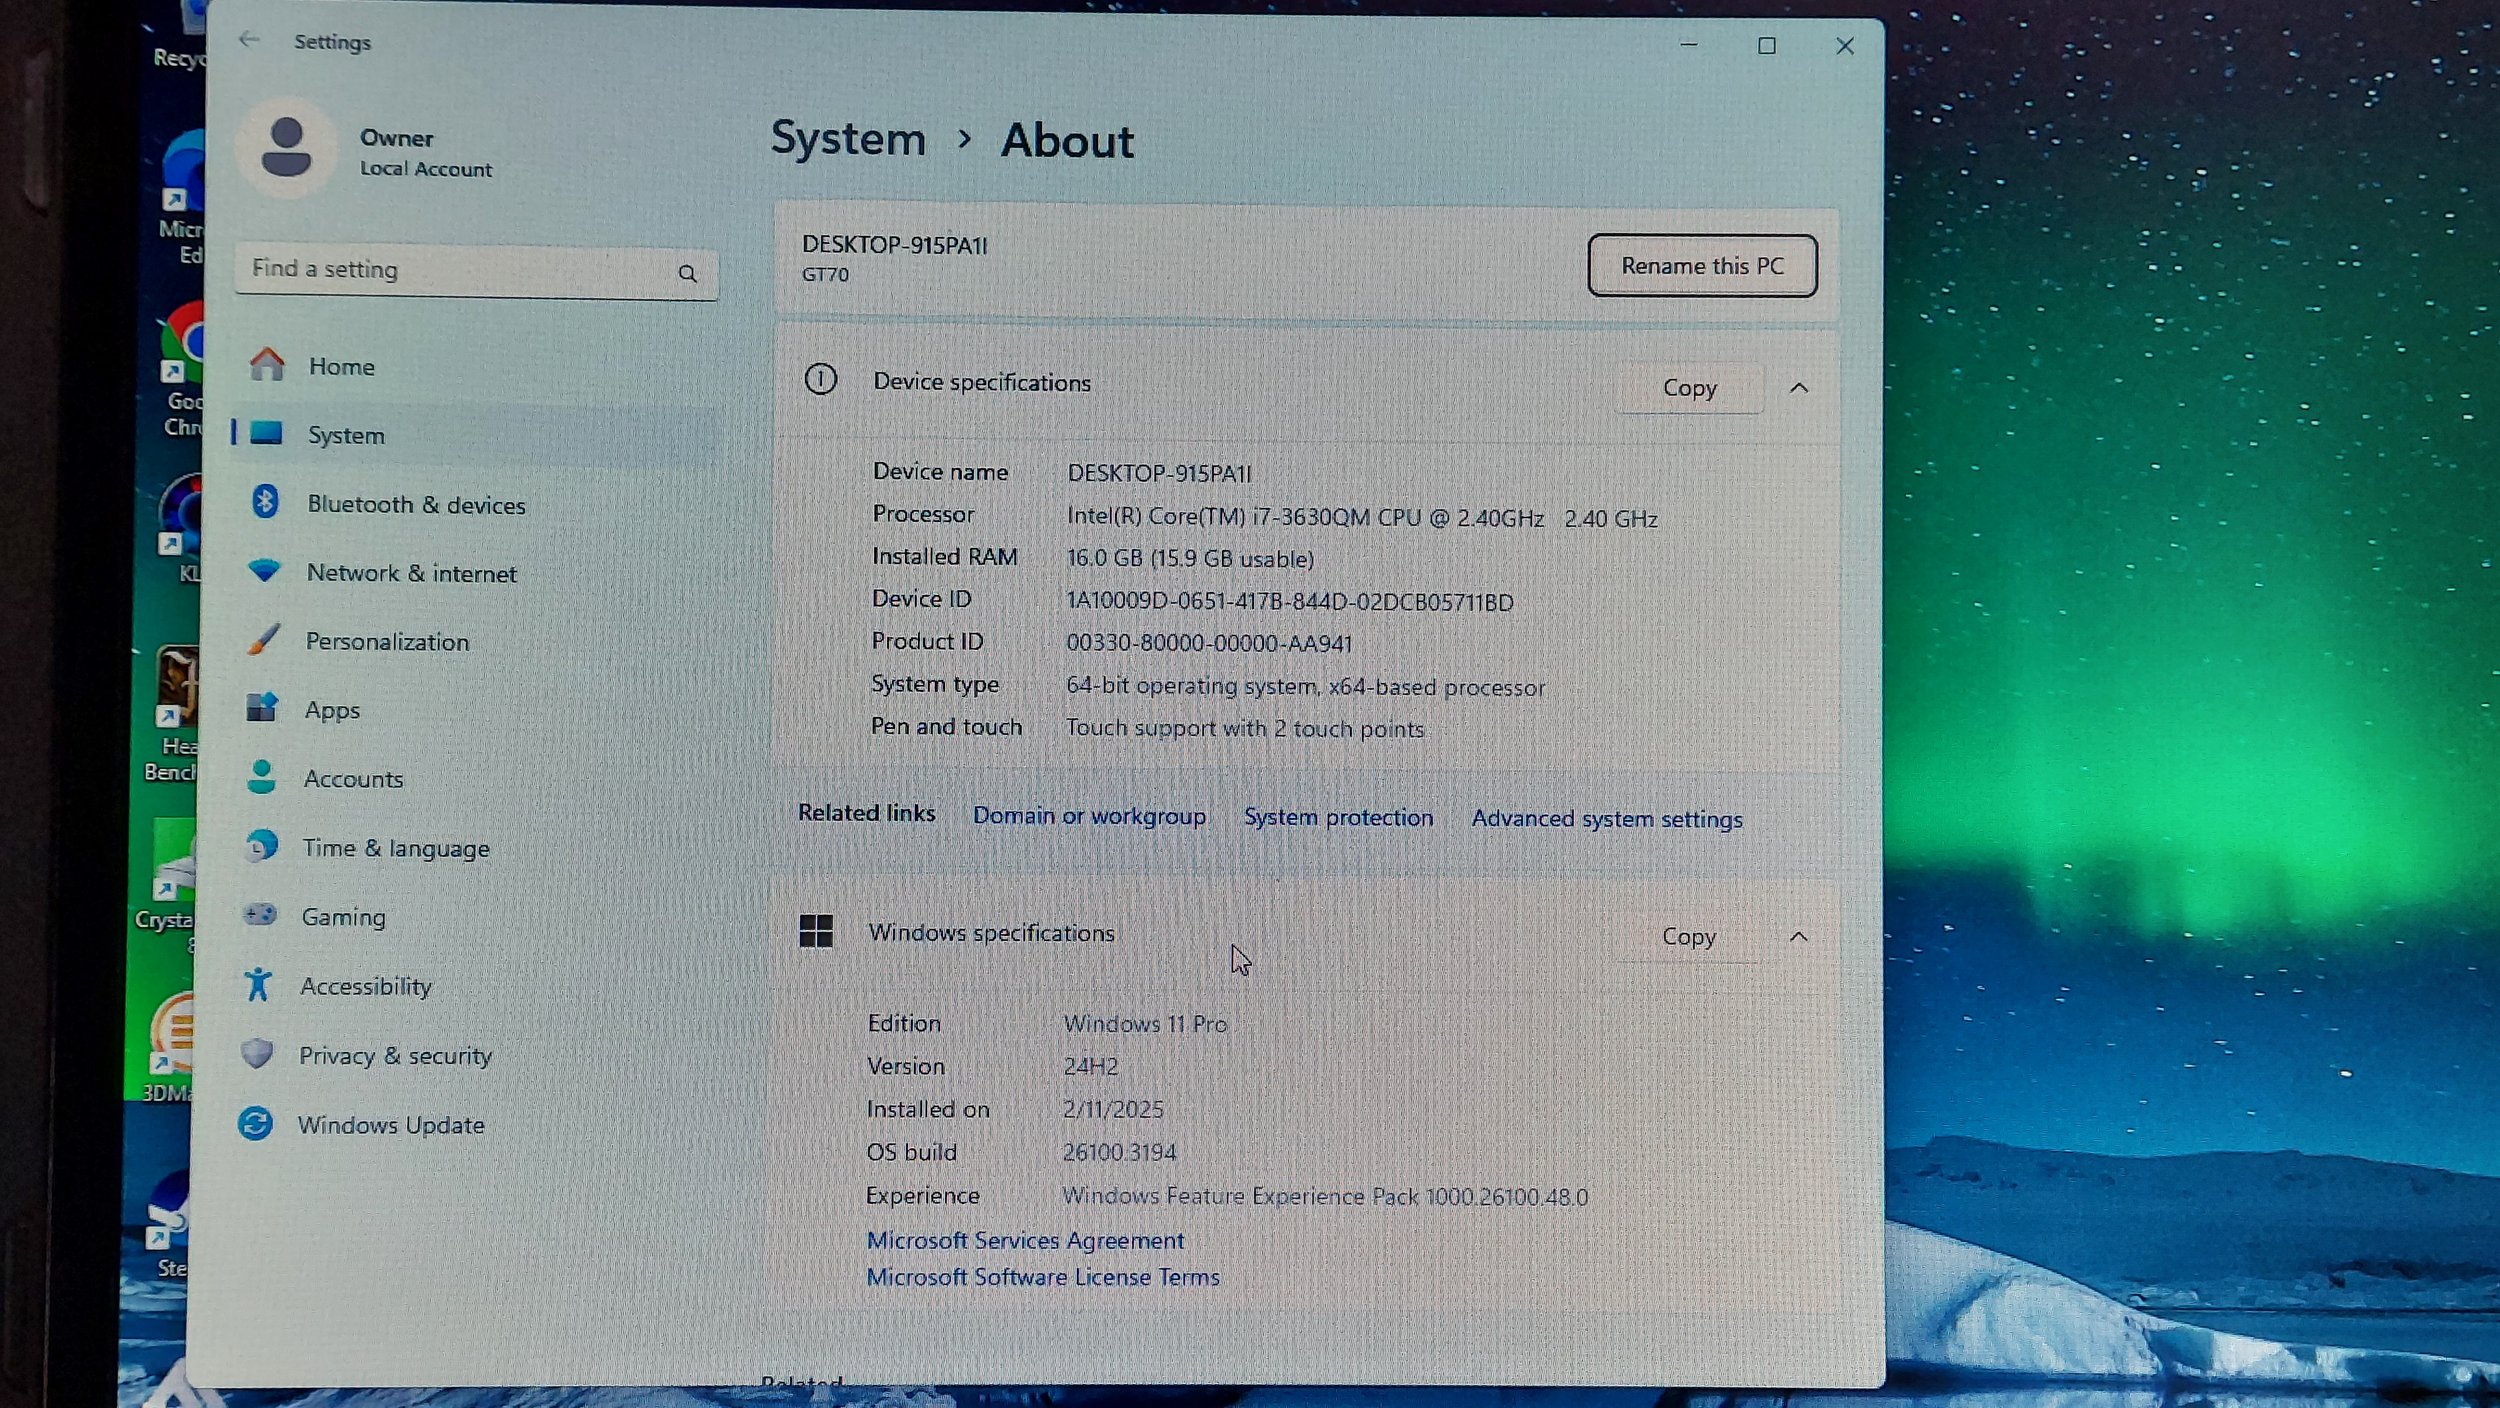The height and width of the screenshot is (1408, 2500).
Task: Click the Bluetooth icon in sidebar
Action: click(265, 501)
